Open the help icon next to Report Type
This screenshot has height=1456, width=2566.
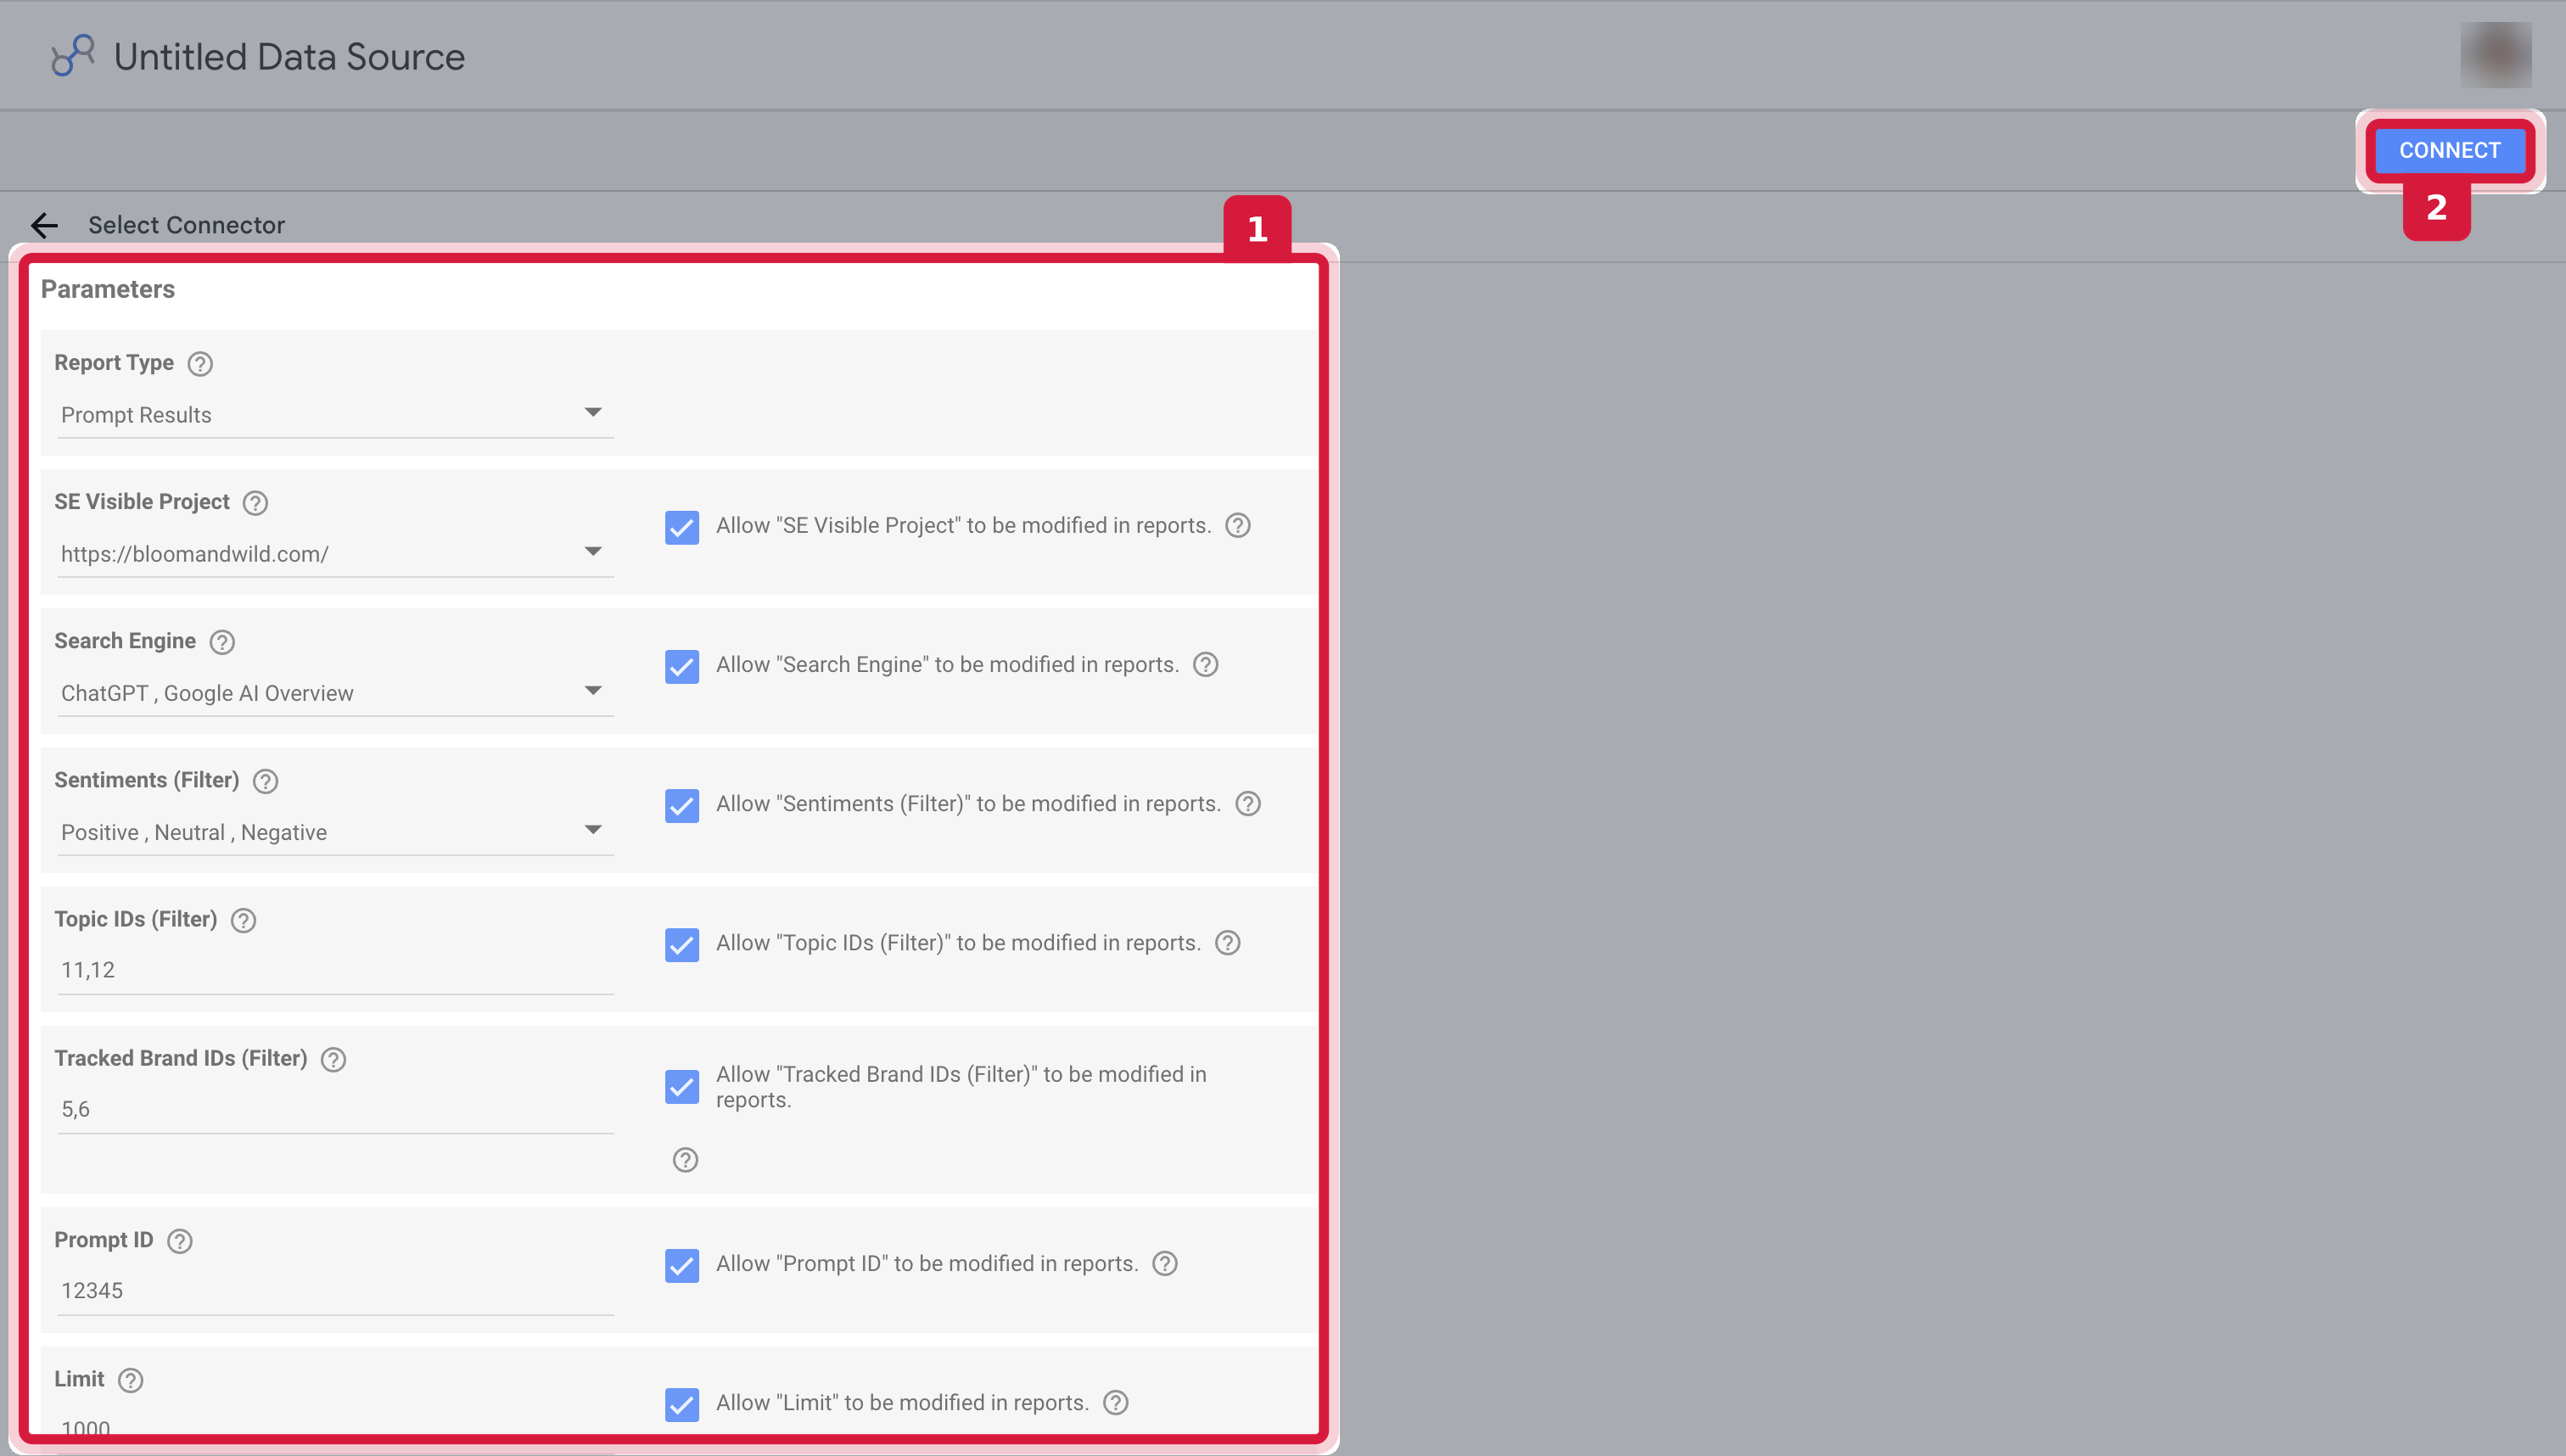coord(200,364)
